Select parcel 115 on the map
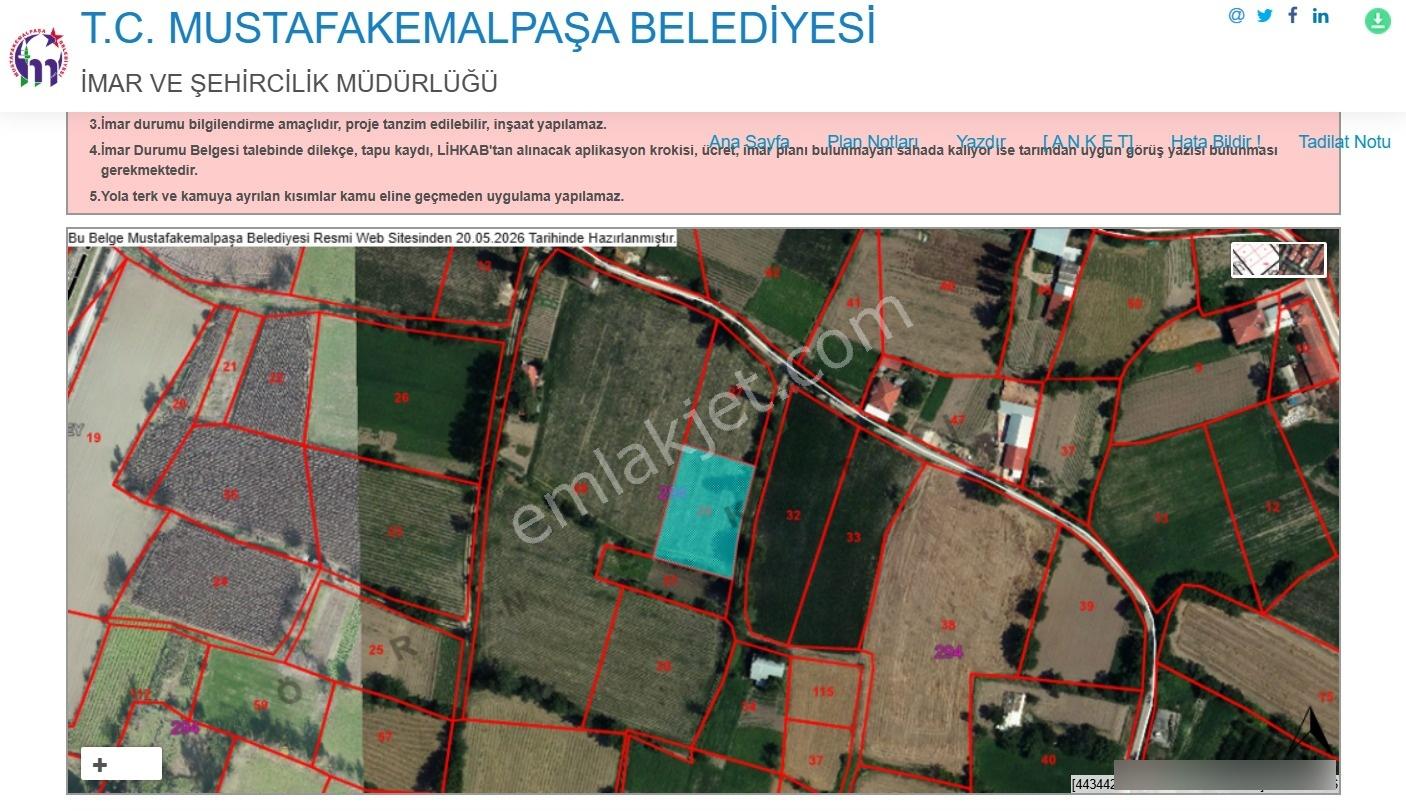Screen dimensions: 1406x811 pos(823,692)
